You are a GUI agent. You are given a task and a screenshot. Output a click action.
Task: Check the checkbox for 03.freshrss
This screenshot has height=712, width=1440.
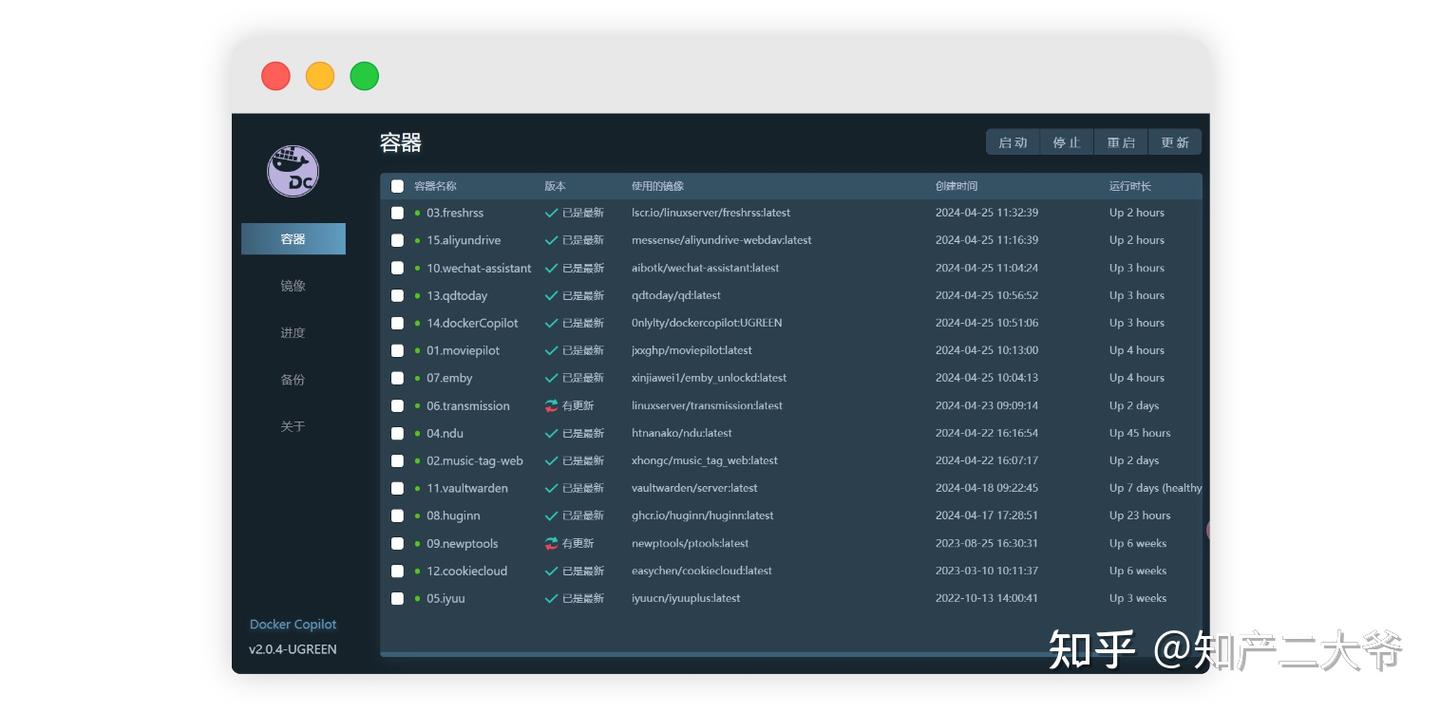pos(397,212)
